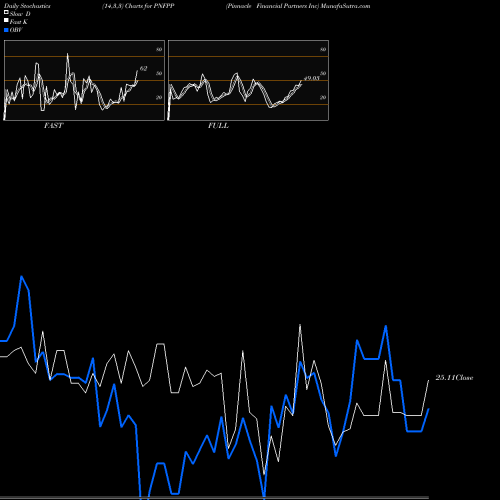Click the 'OBV' legend label
This screenshot has height=500, width=500.
click(16, 30)
